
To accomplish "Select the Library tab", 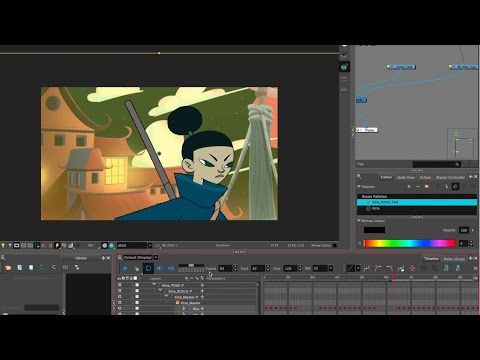I will pos(81,258).
